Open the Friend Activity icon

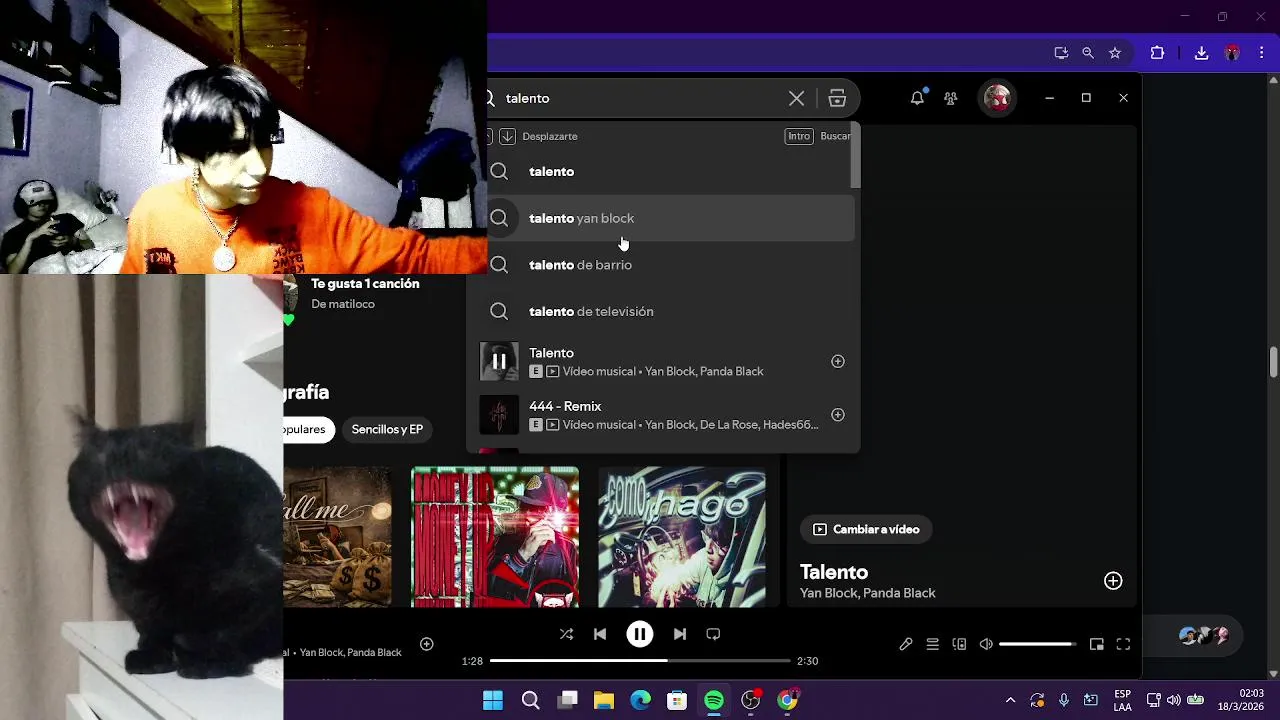[951, 98]
